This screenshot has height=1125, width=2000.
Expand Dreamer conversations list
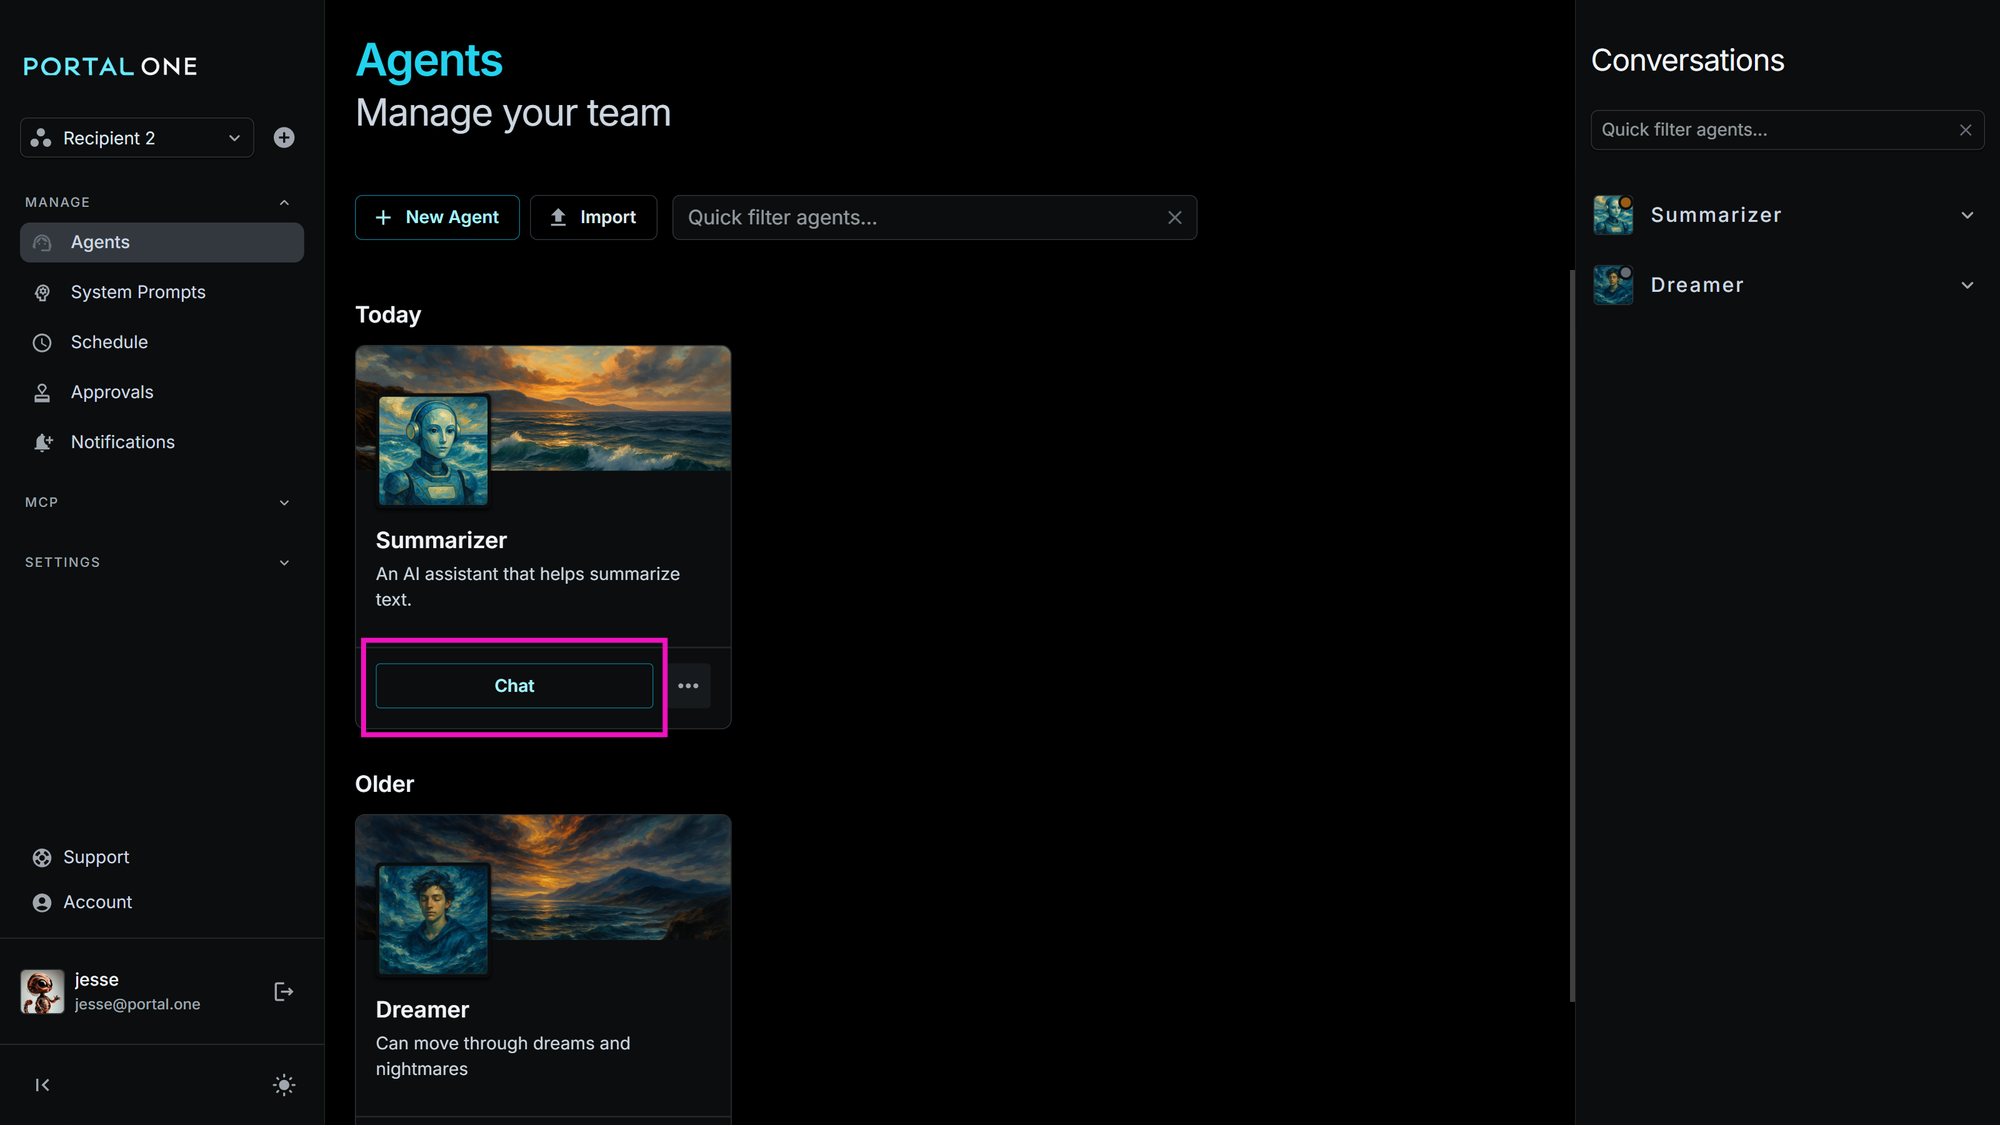tap(1966, 285)
